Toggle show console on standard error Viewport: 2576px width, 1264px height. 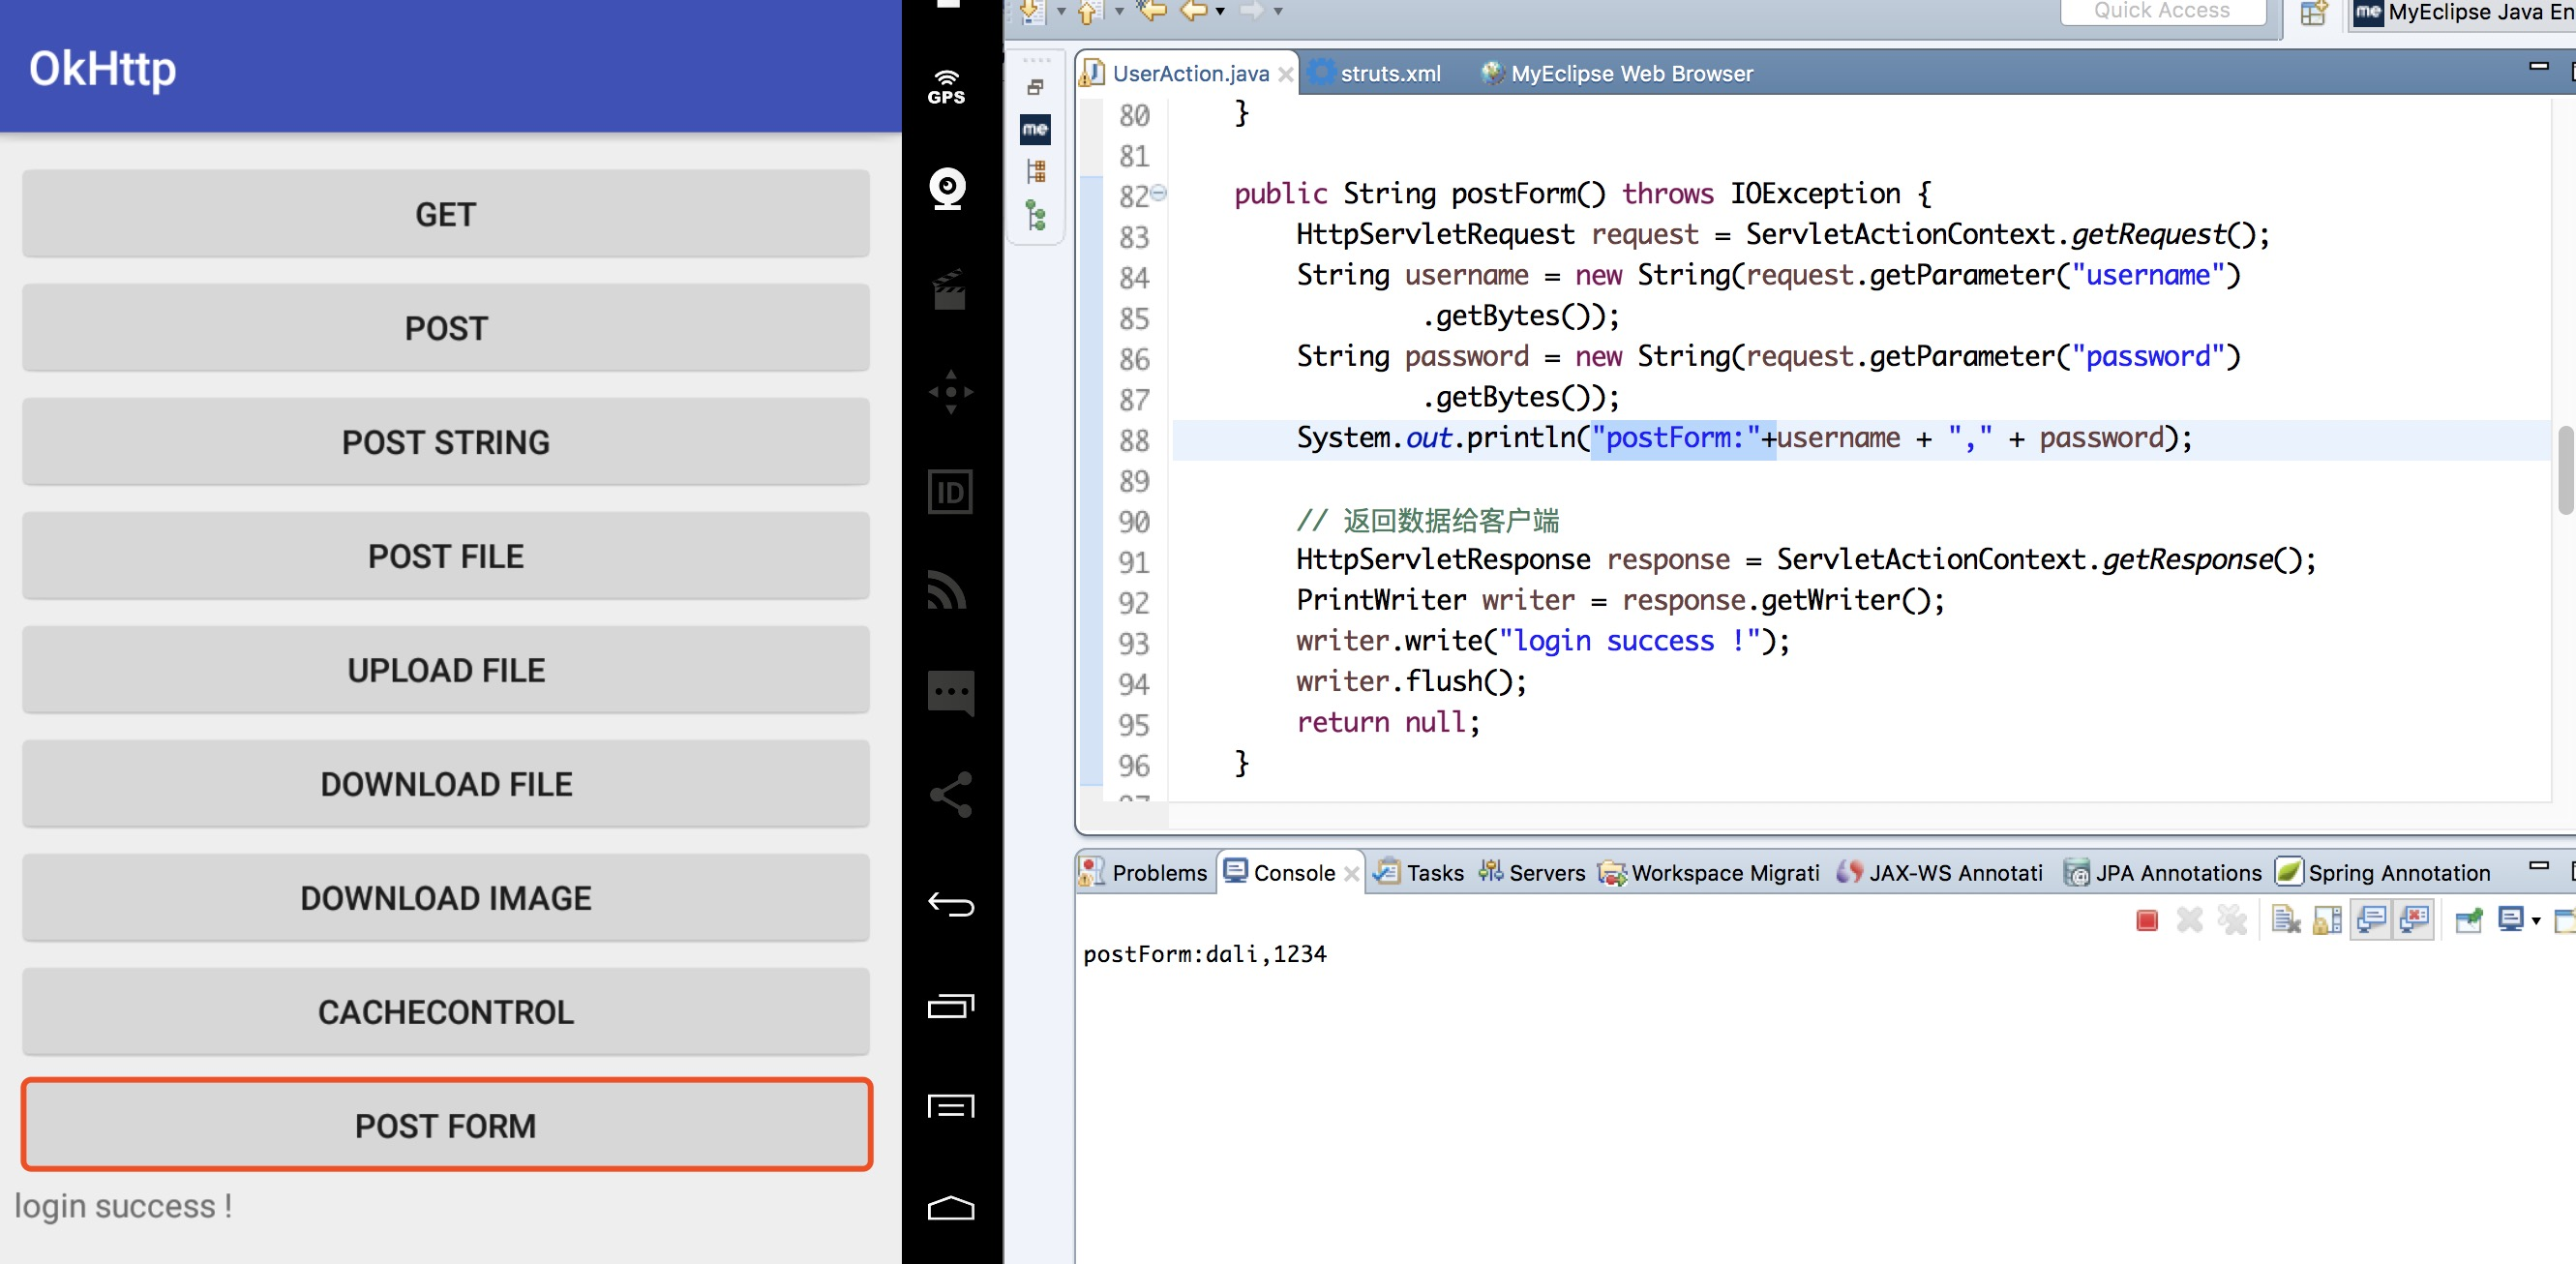coord(2414,920)
